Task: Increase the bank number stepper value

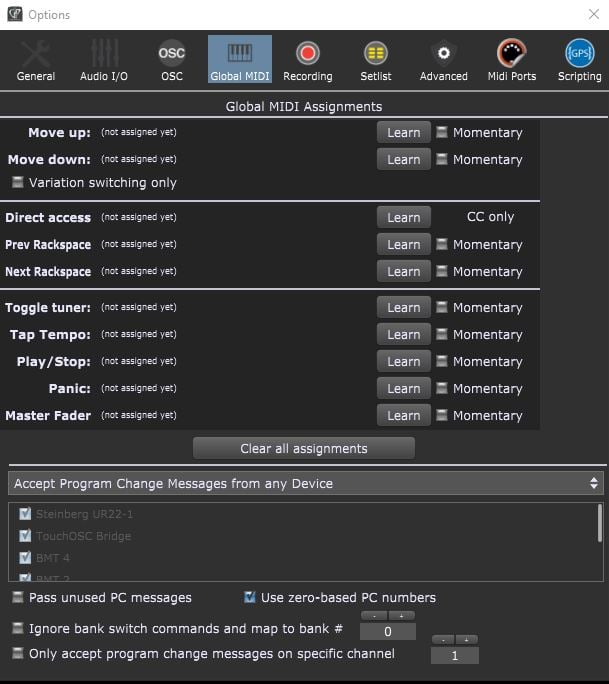Action: click(401, 616)
